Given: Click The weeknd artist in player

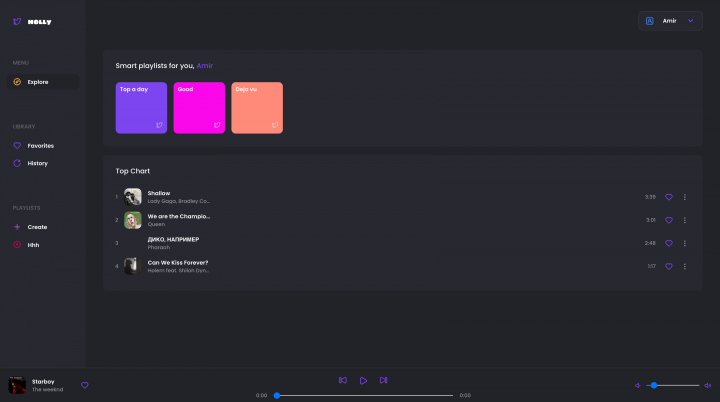Looking at the screenshot, I should 47,390.
